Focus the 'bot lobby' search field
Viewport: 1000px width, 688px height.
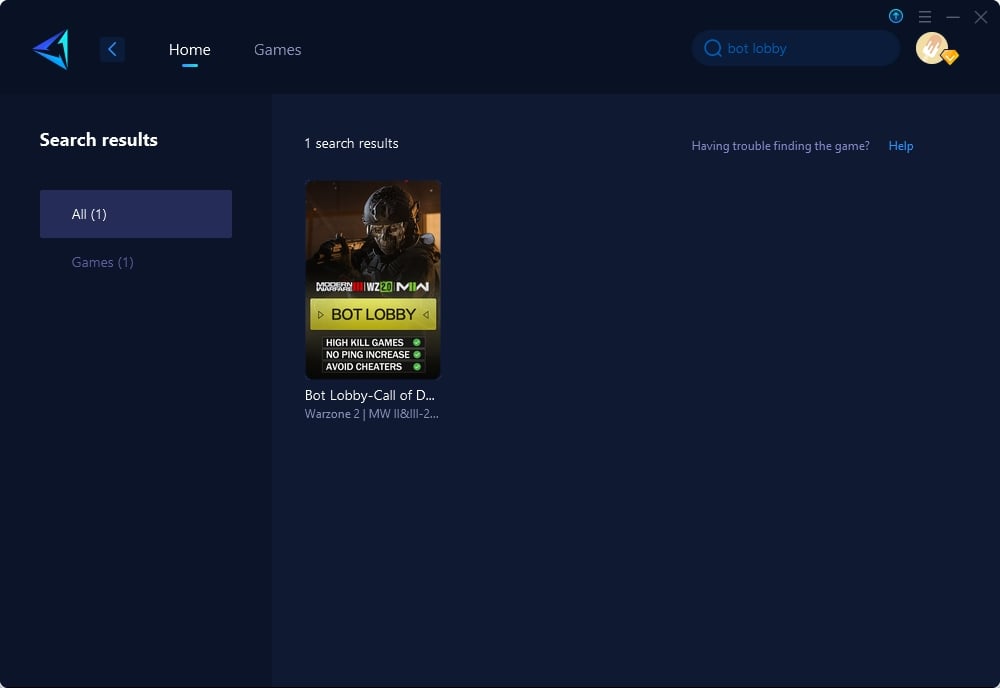pyautogui.click(x=795, y=48)
